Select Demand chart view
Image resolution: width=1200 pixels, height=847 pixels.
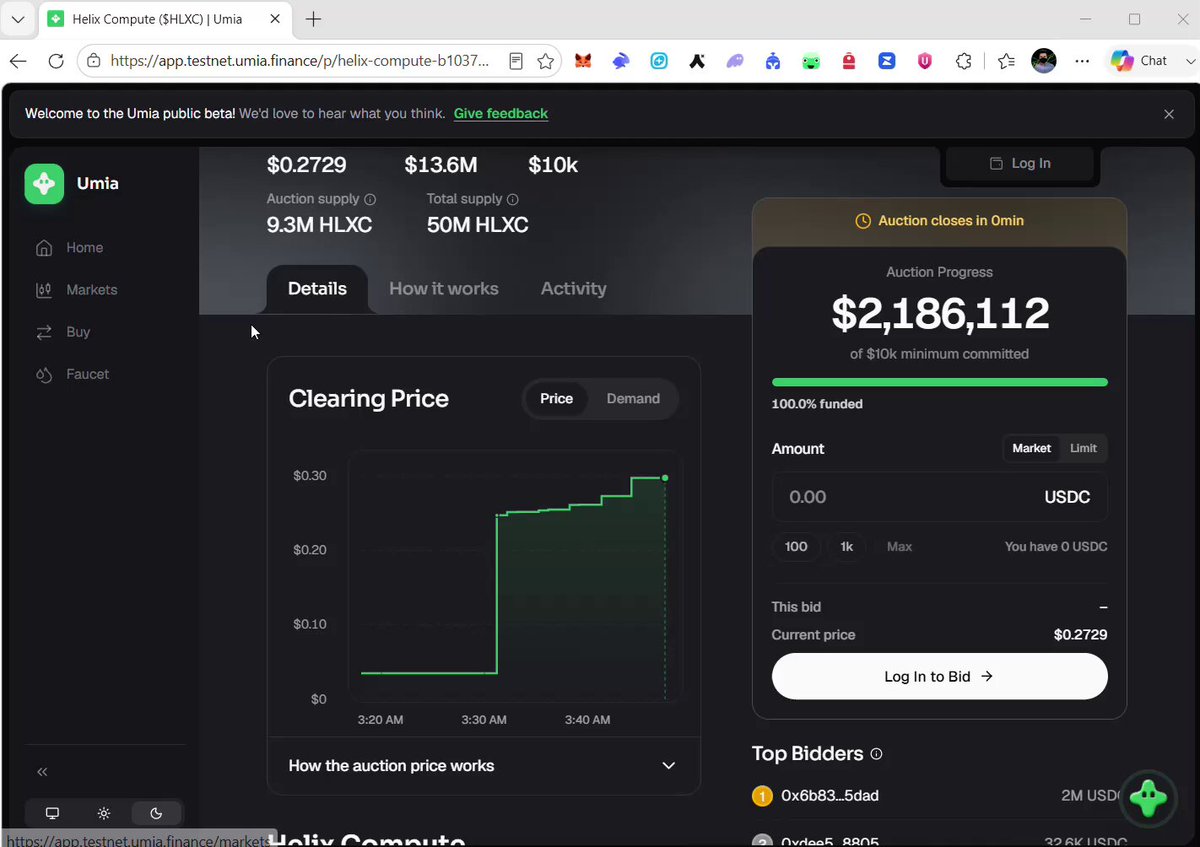click(x=633, y=399)
